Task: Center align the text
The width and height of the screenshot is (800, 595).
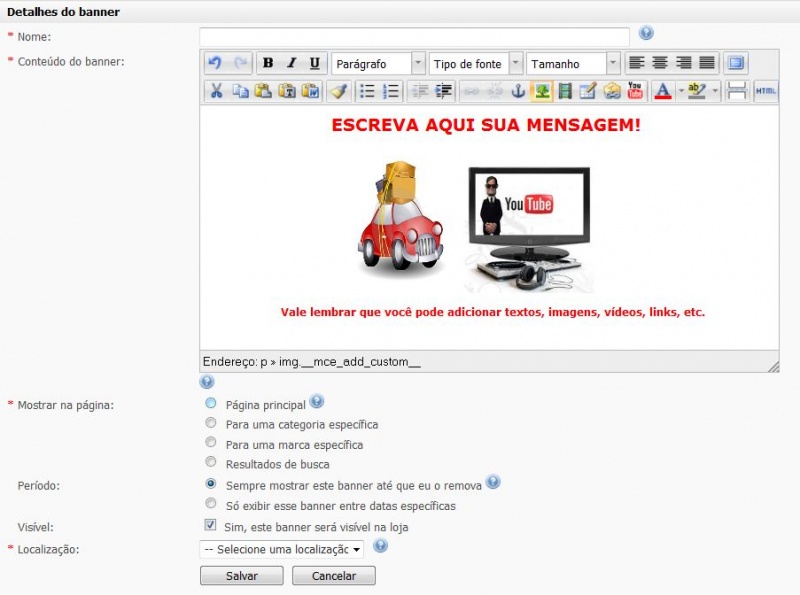Action: 660,63
